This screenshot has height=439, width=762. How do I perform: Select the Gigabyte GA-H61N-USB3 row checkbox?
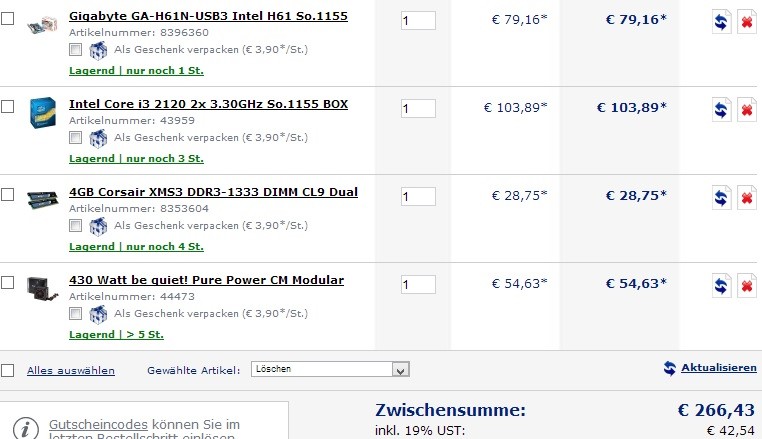[8, 18]
